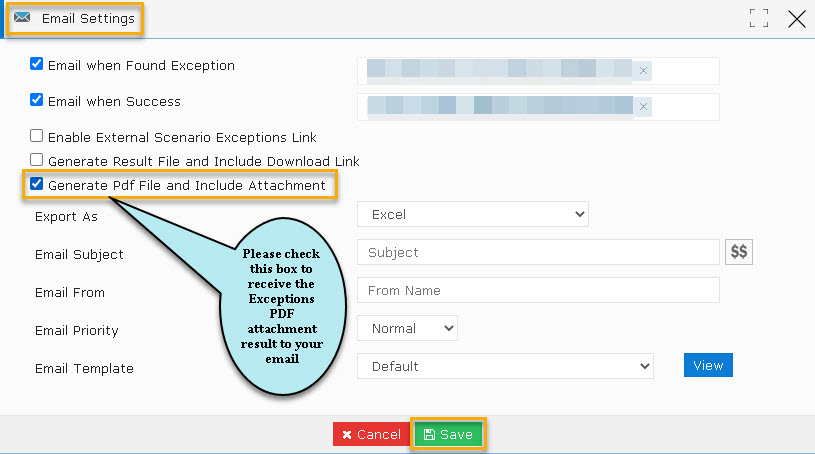
Task: Uncheck Generate Pdf File and Include Attachment
Action: tap(36, 184)
